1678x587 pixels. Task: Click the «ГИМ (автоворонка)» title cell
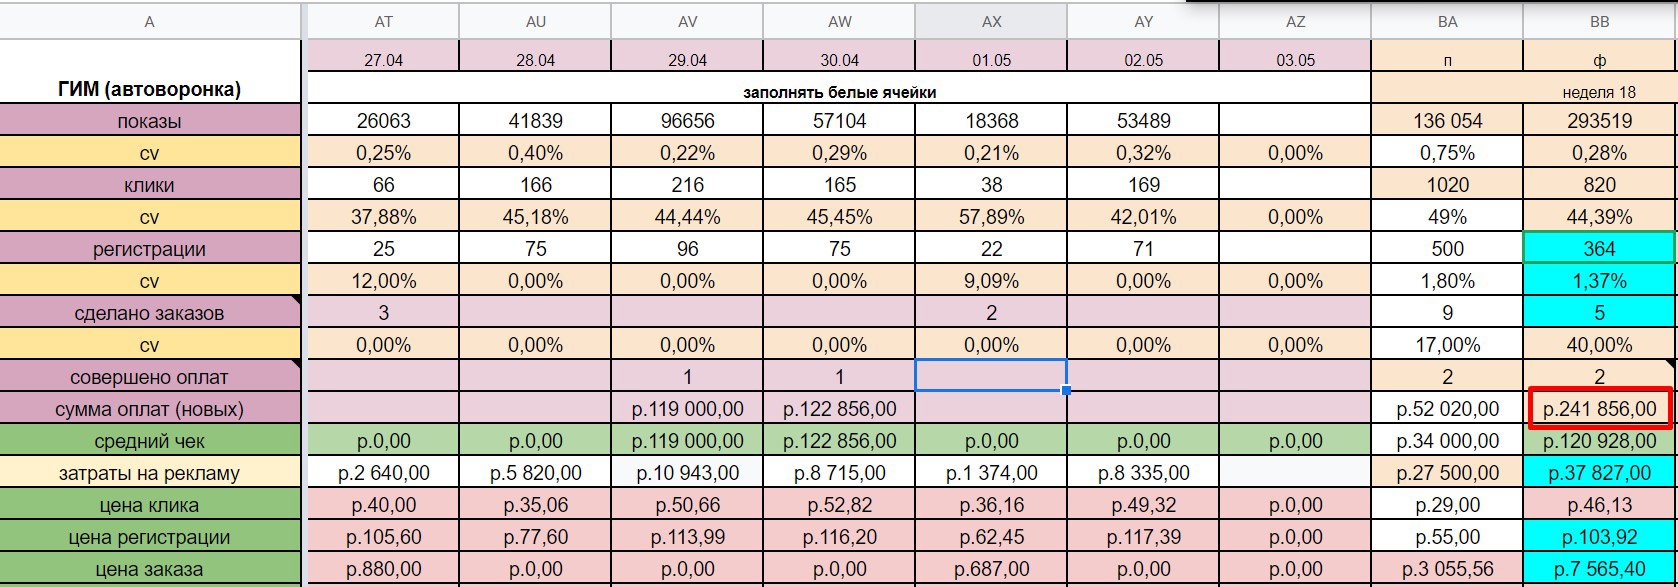click(x=150, y=89)
